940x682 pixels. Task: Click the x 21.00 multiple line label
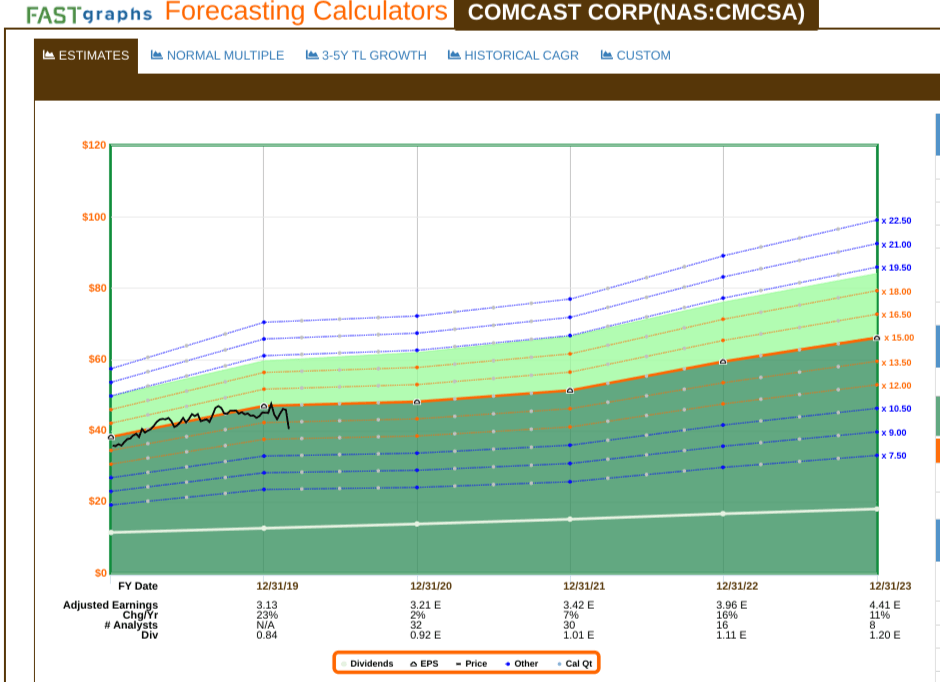pyautogui.click(x=896, y=245)
